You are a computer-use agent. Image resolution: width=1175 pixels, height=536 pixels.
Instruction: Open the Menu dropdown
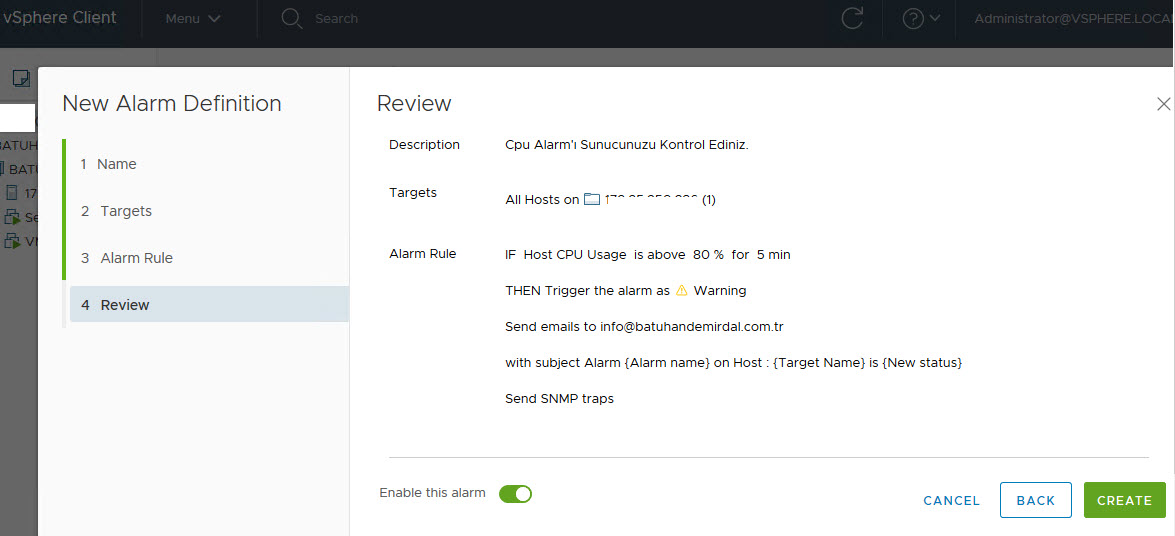[x=193, y=18]
